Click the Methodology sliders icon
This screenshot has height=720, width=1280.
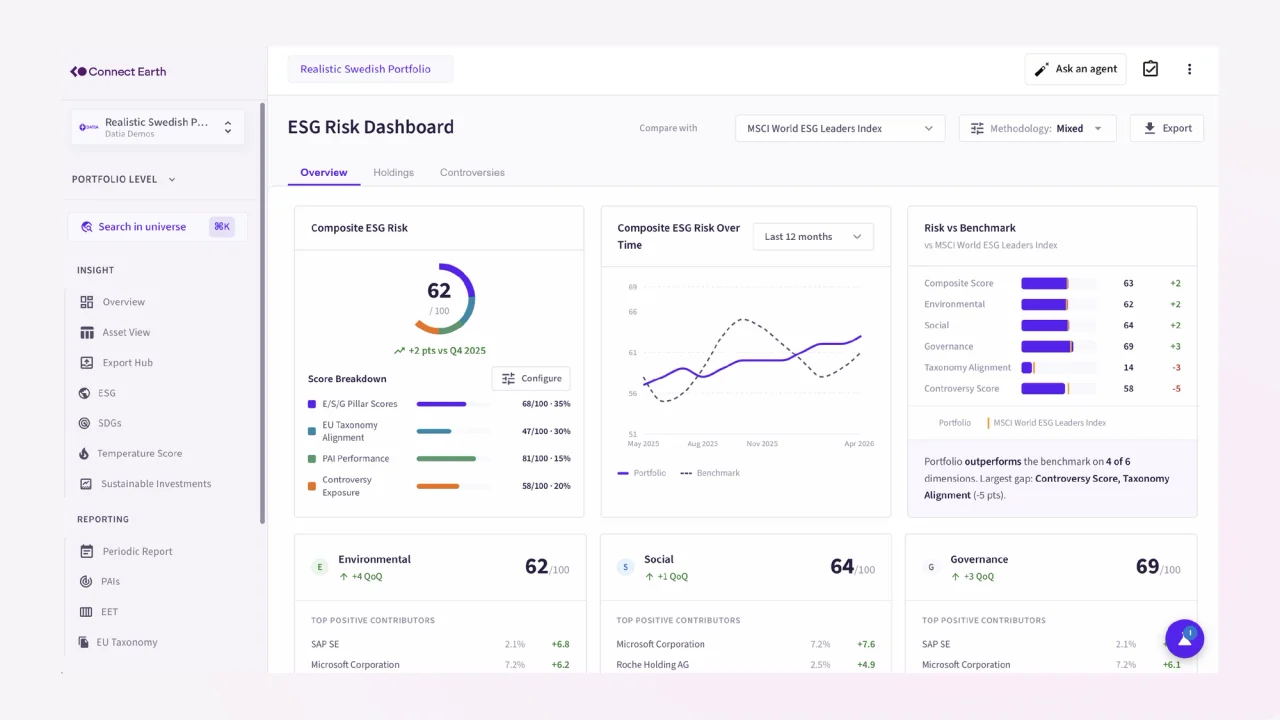click(x=977, y=128)
